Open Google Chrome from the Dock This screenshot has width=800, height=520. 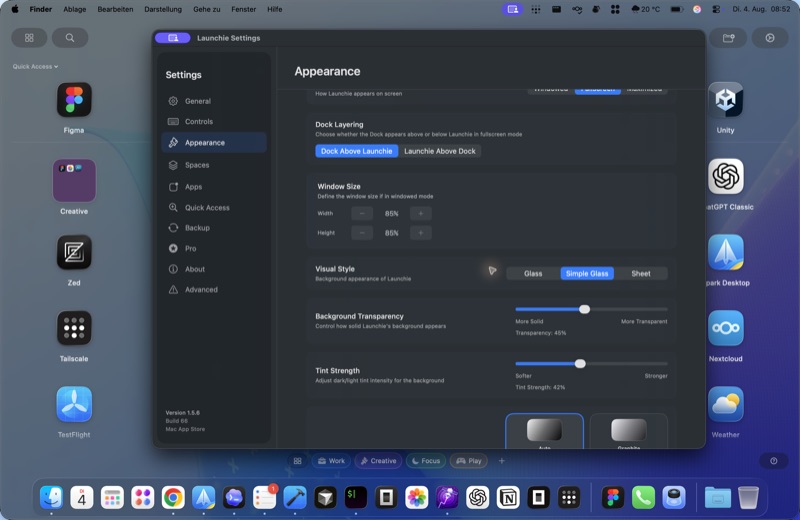[x=173, y=497]
